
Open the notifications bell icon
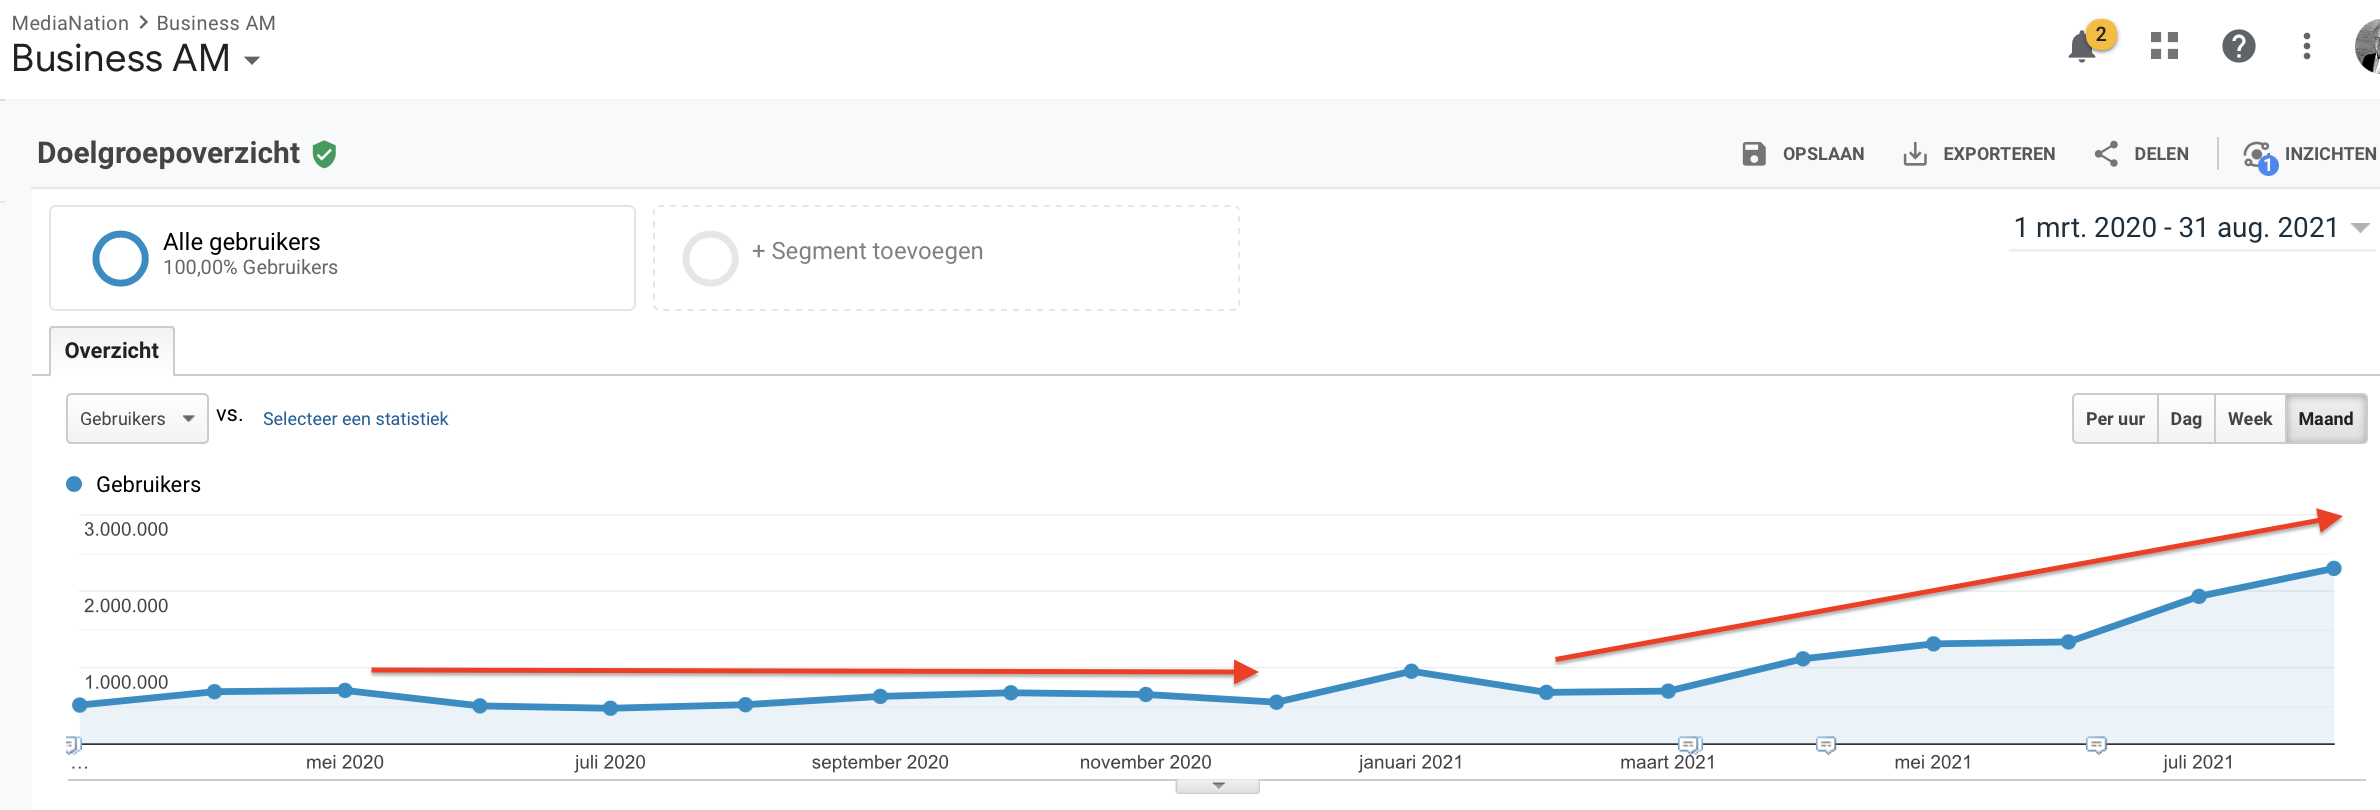pyautogui.click(x=2083, y=46)
